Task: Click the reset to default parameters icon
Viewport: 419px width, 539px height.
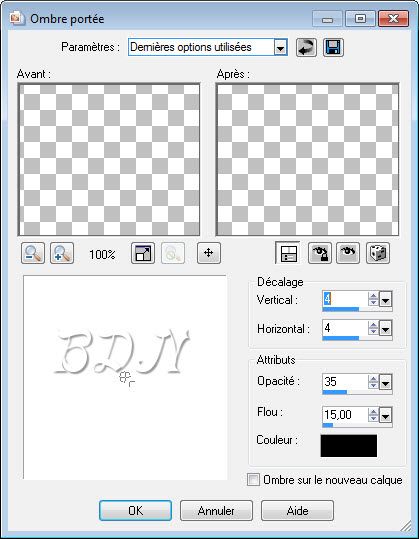Action: [x=306, y=47]
